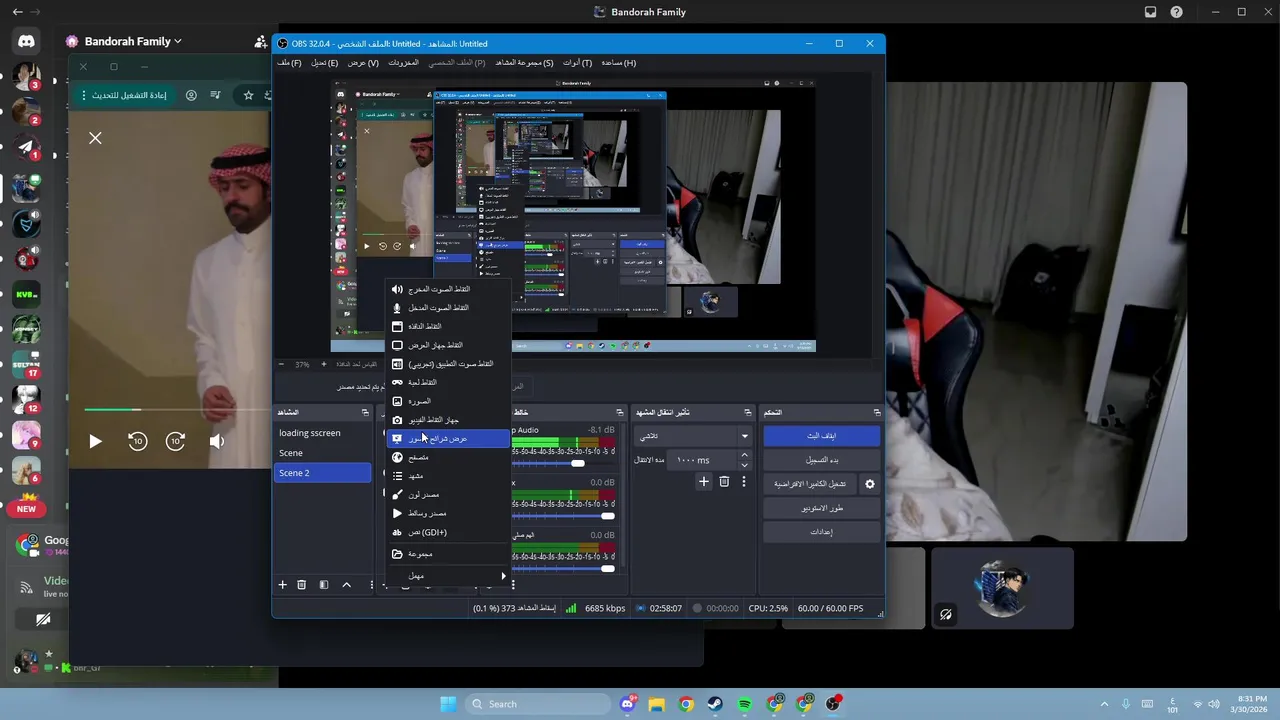Select 'Scene' in the scenes list
This screenshot has width=1280, height=720.
pos(323,453)
